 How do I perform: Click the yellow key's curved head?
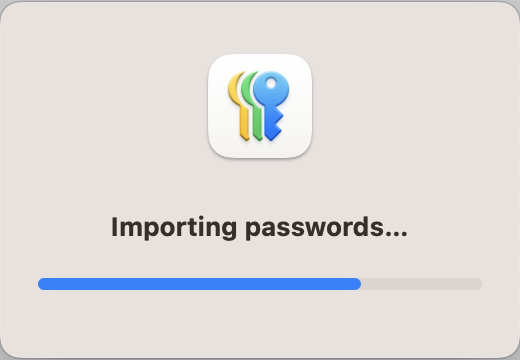click(233, 87)
